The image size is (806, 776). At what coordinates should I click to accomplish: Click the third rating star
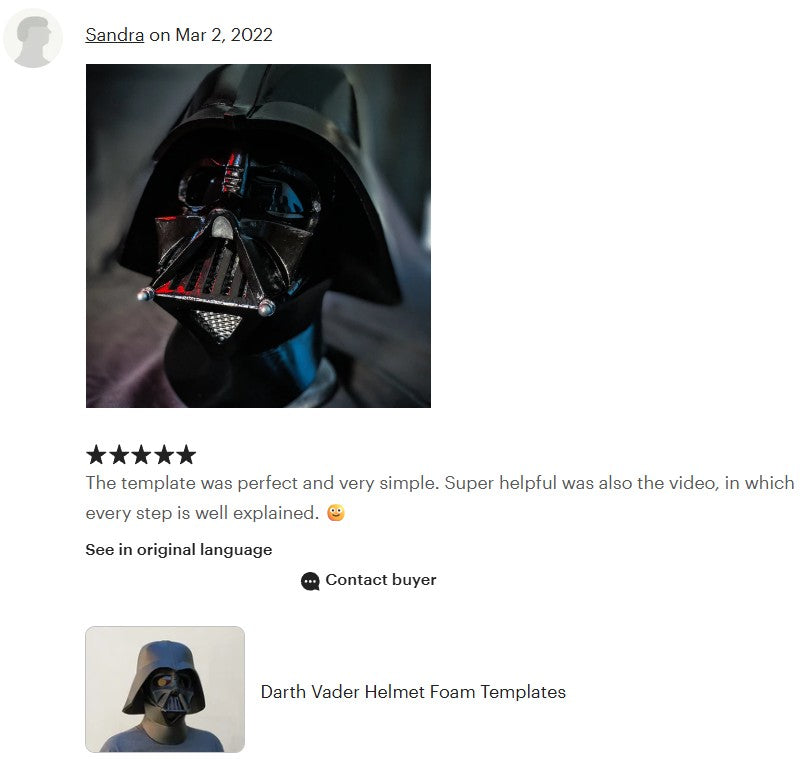[x=141, y=455]
